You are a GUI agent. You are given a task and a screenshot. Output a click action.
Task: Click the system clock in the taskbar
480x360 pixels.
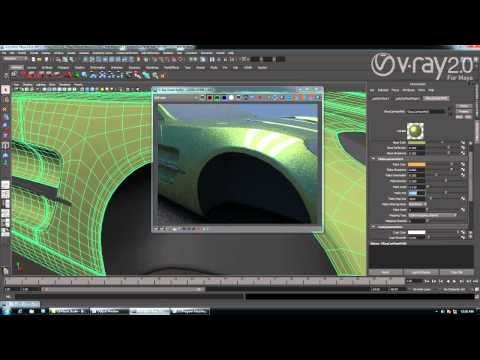(467, 311)
